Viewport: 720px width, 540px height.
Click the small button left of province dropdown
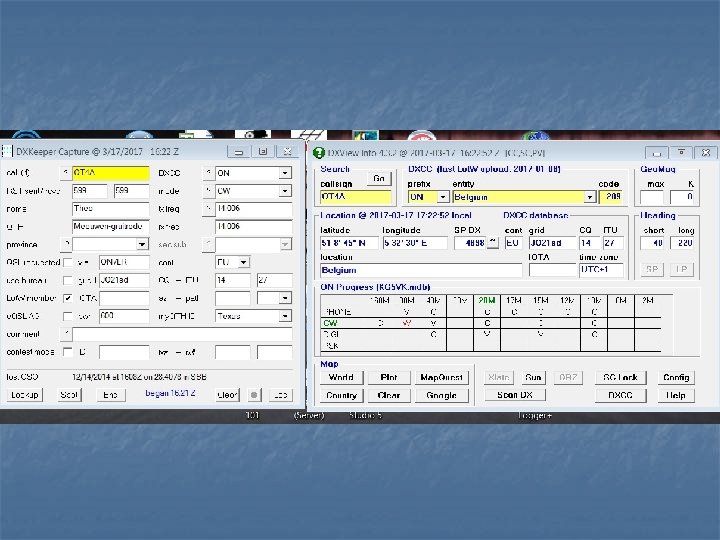tap(66, 244)
